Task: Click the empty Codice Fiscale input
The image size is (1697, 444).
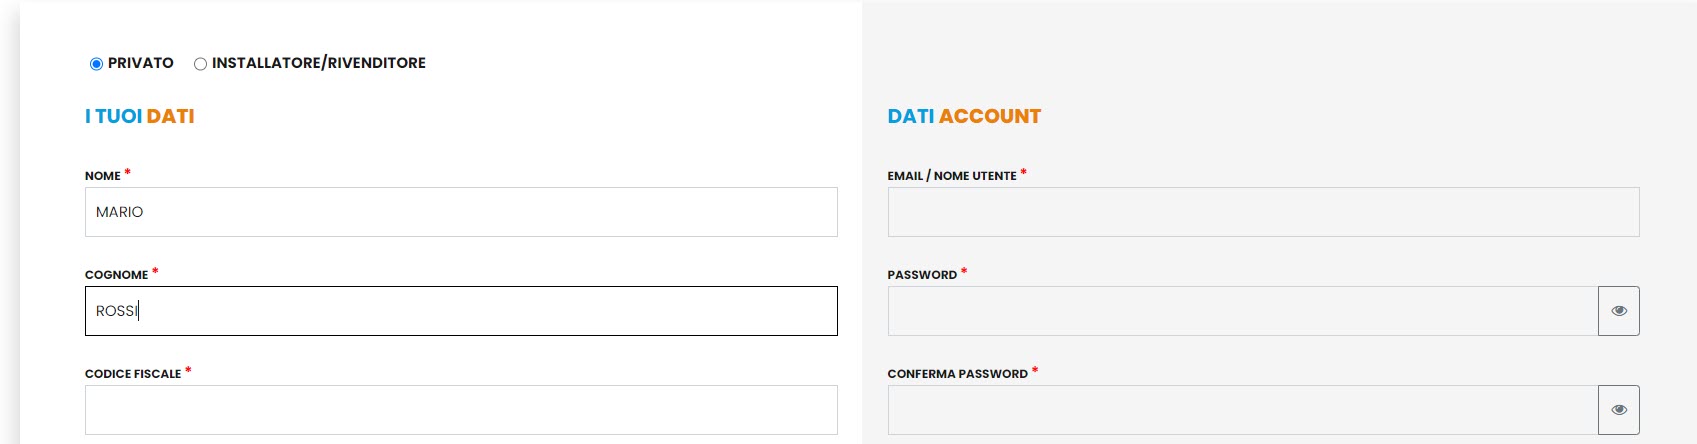Action: [460, 410]
